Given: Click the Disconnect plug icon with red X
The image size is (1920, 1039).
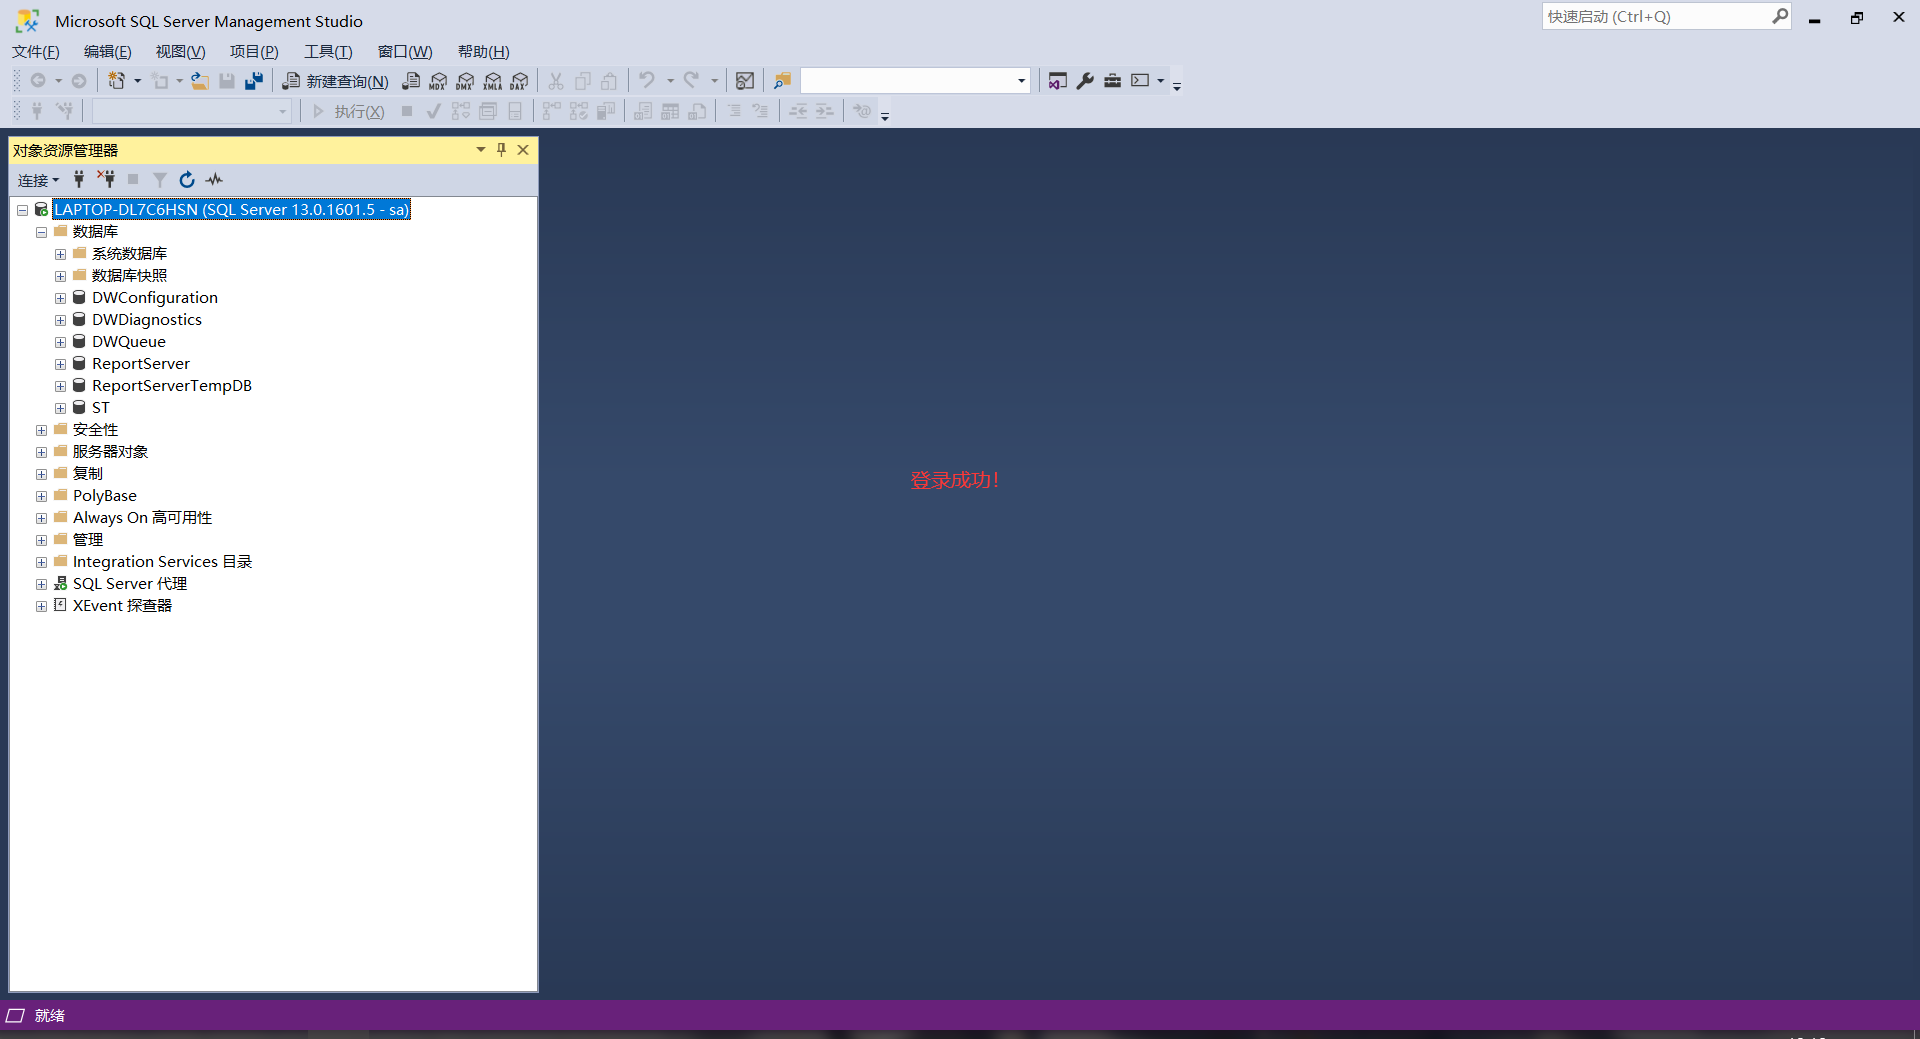Looking at the screenshot, I should pos(105,180).
